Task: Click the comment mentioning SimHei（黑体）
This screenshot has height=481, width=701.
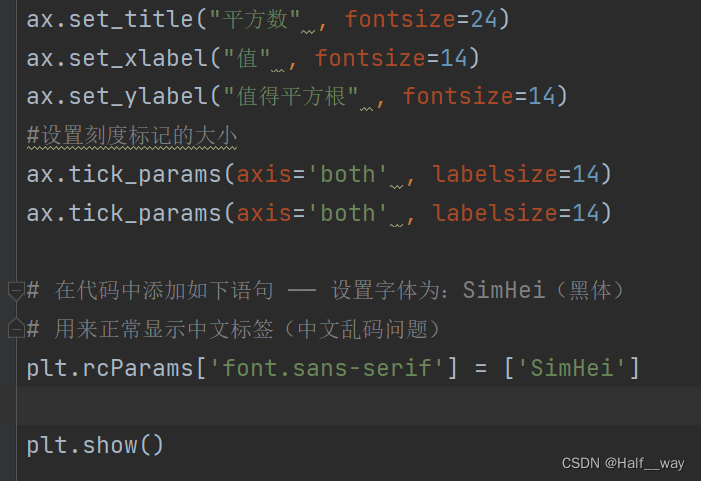Action: (x=326, y=291)
